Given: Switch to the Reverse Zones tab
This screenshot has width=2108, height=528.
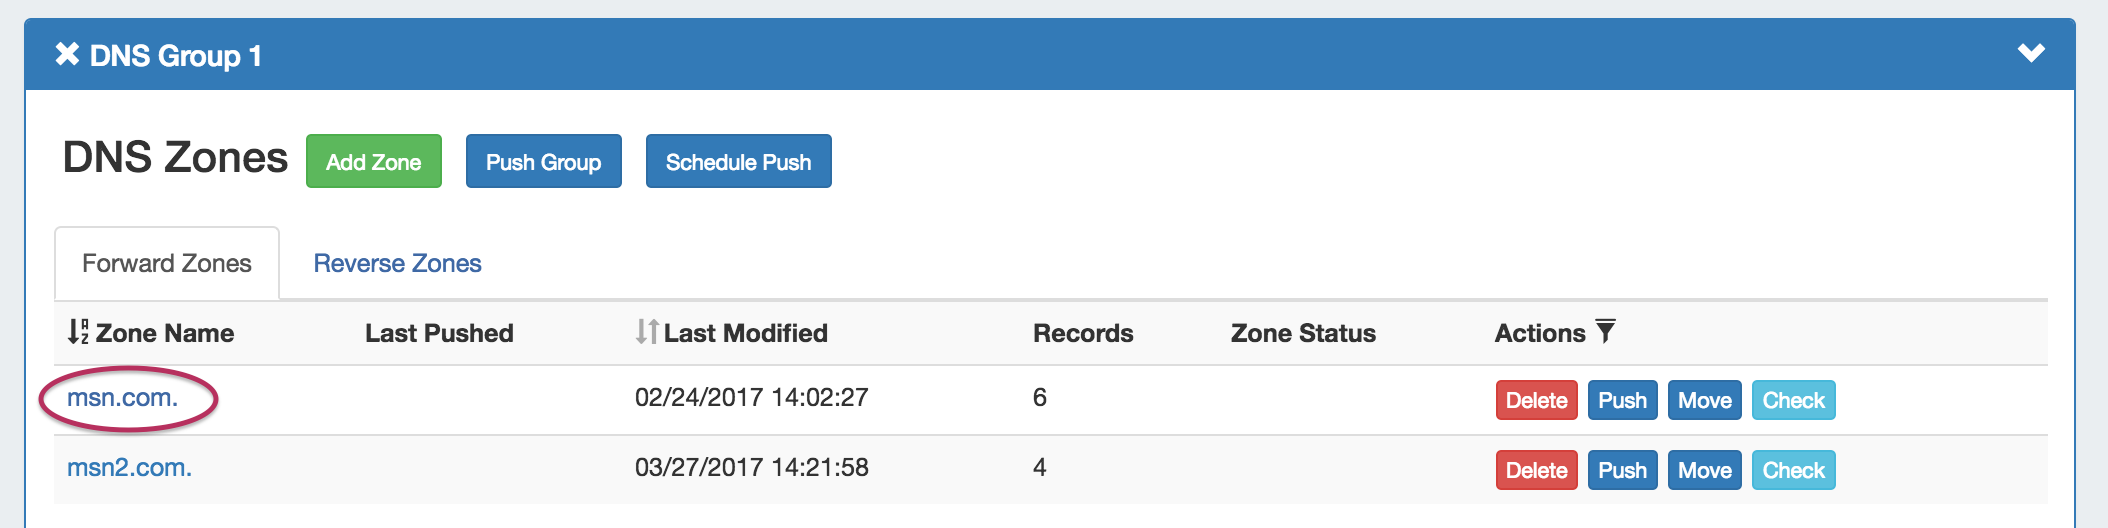Looking at the screenshot, I should (397, 263).
